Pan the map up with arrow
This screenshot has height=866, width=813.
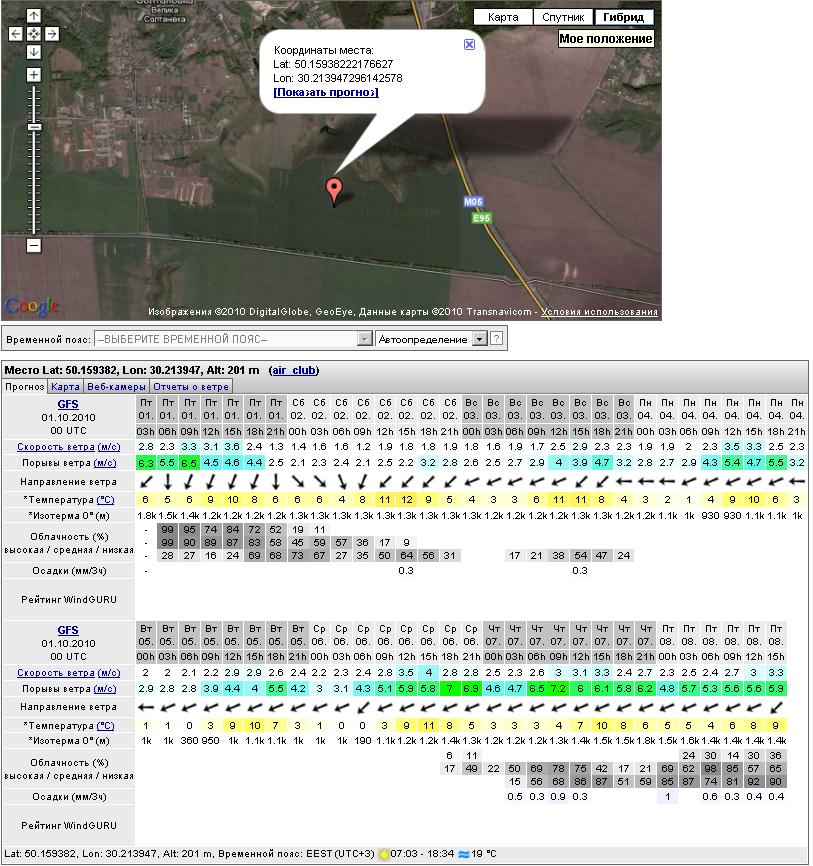pos(33,16)
